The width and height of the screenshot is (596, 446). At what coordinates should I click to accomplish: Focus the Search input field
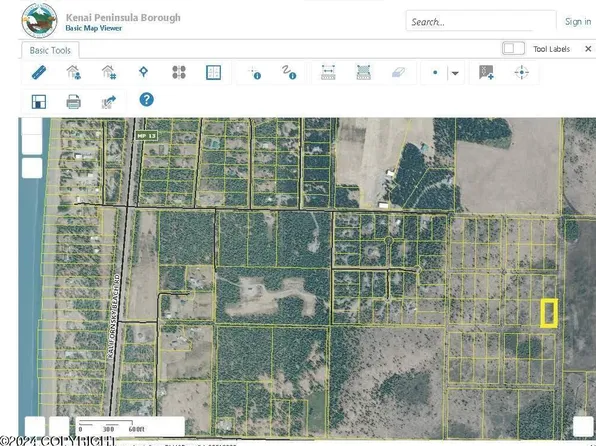481,22
